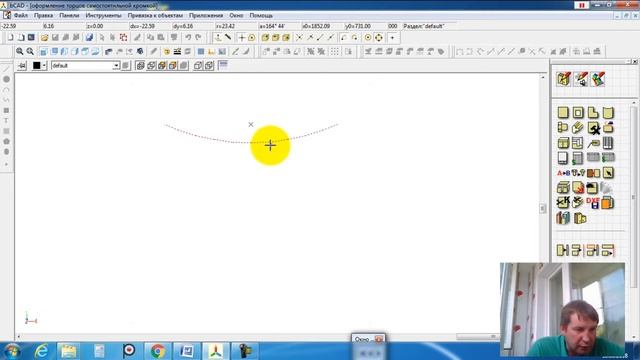The image size is (640, 360).
Task: Close the right tool panel
Action: click(x=635, y=62)
